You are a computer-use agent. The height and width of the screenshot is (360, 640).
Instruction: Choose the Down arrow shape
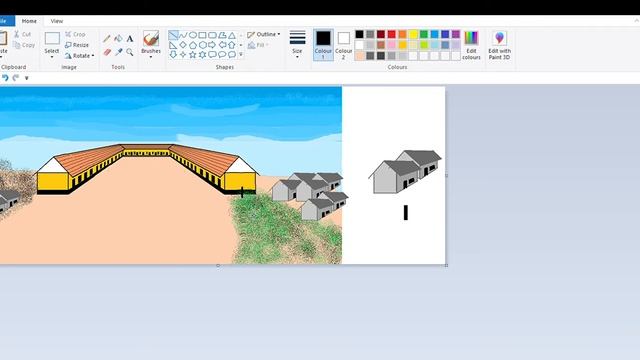(173, 54)
